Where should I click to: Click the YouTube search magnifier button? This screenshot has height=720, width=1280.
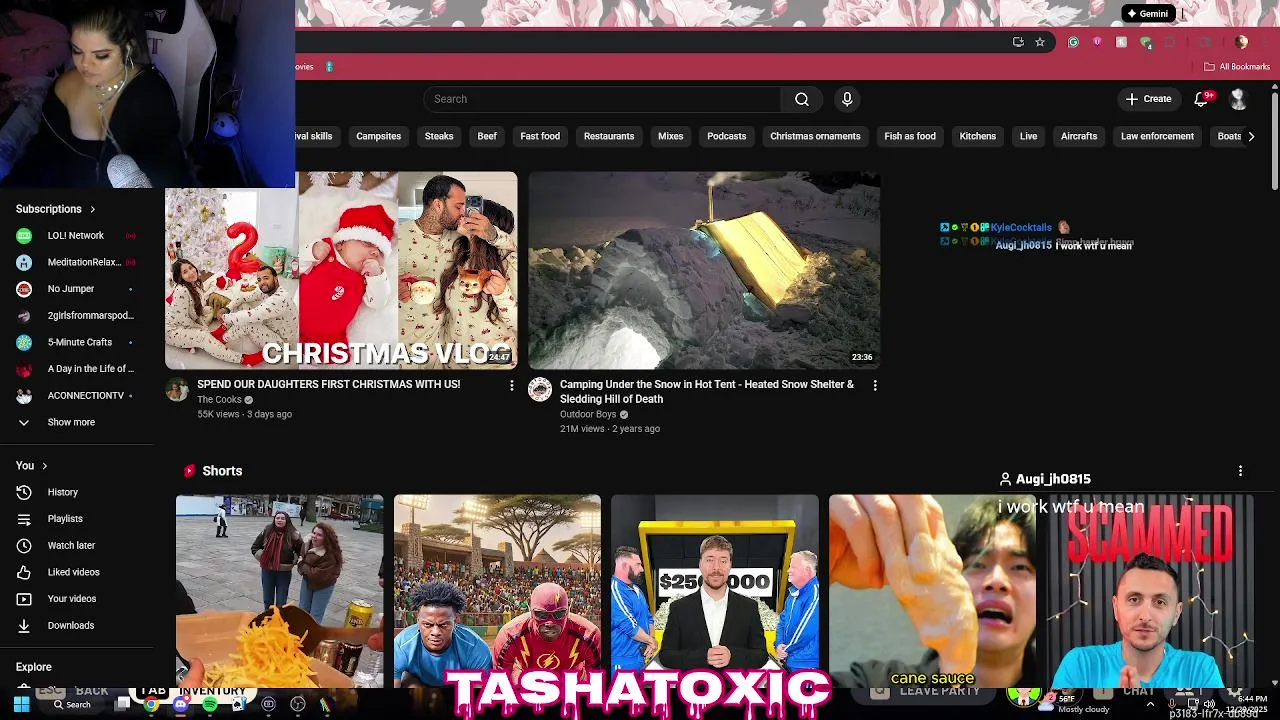click(x=801, y=99)
